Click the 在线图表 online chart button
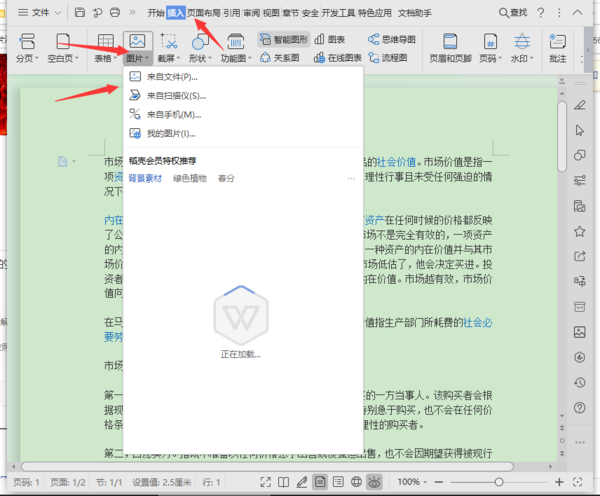 [x=338, y=58]
